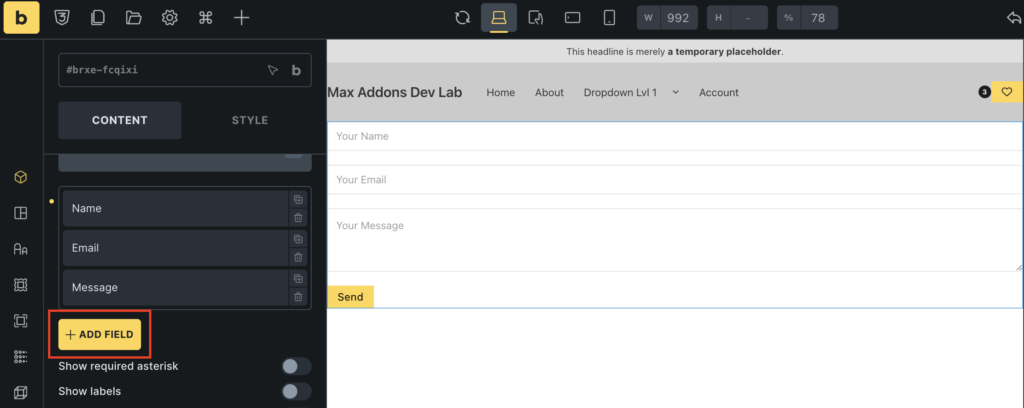The width and height of the screenshot is (1024, 408).
Task: Click the Send button in form preview
Action: 350,296
